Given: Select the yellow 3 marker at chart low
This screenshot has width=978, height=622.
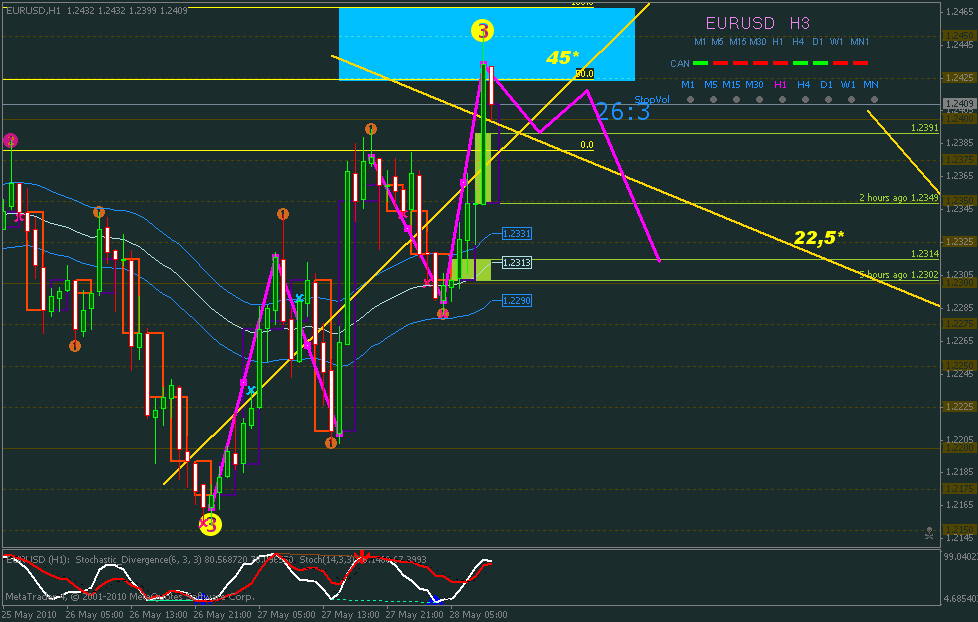Looking at the screenshot, I should tap(210, 524).
